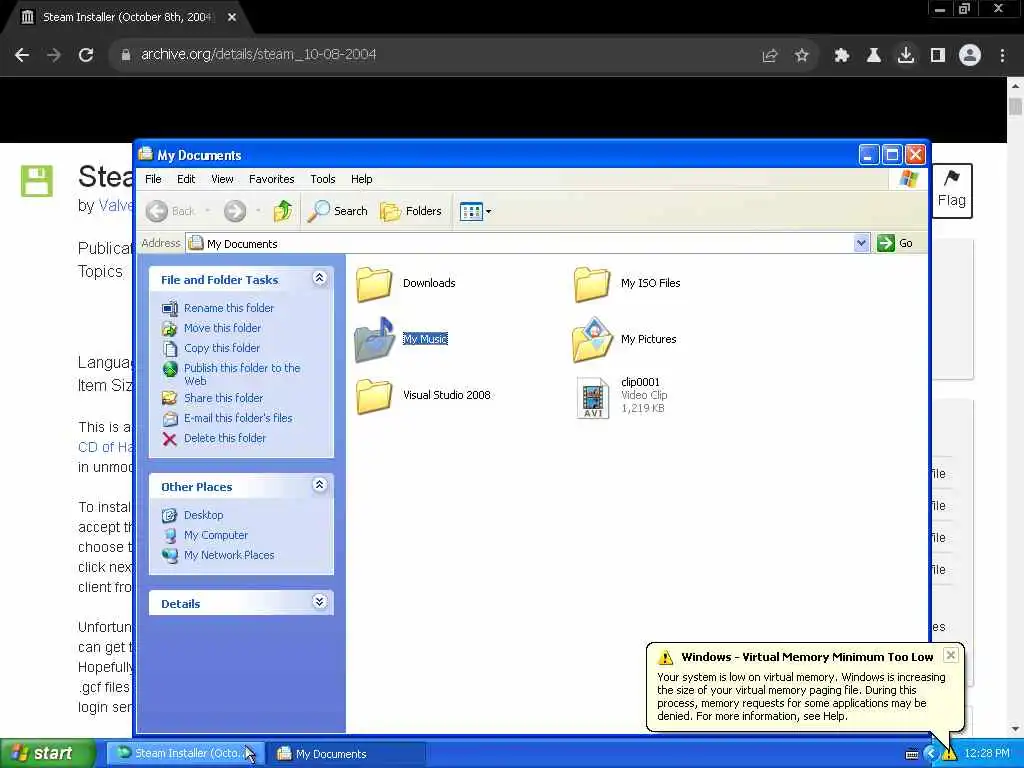
Task: Go back in the browser window
Action: click(22, 55)
